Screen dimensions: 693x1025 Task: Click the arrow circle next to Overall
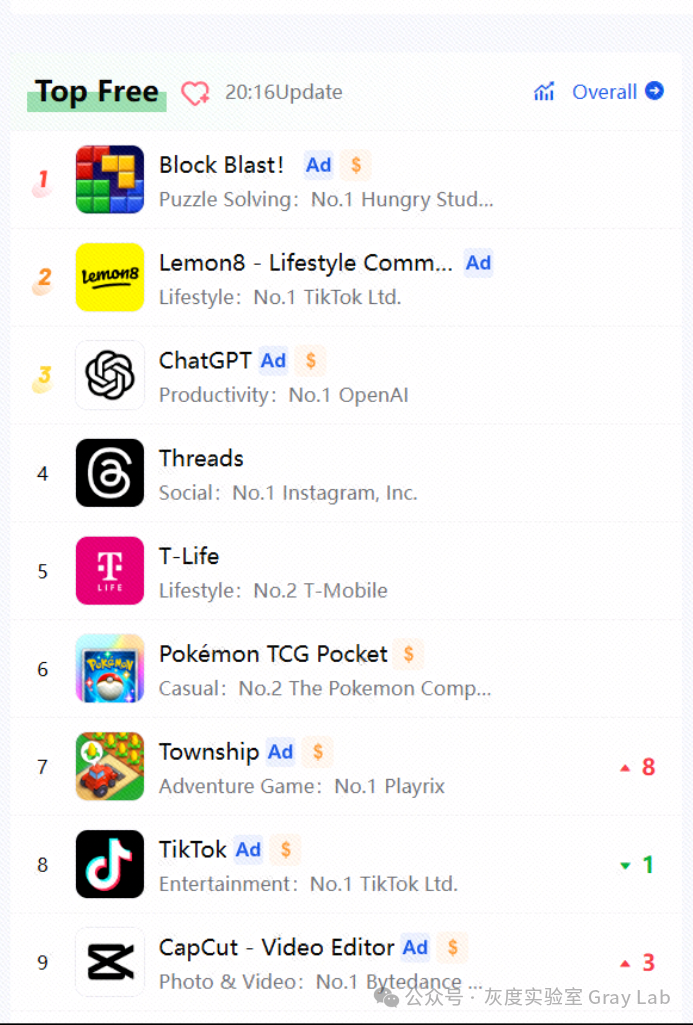655,91
